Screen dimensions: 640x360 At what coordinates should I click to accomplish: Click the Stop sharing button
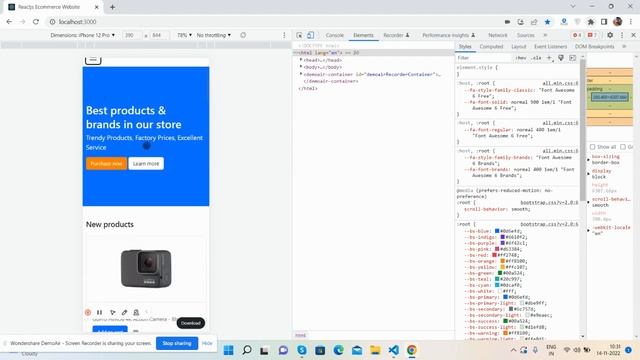(177, 343)
